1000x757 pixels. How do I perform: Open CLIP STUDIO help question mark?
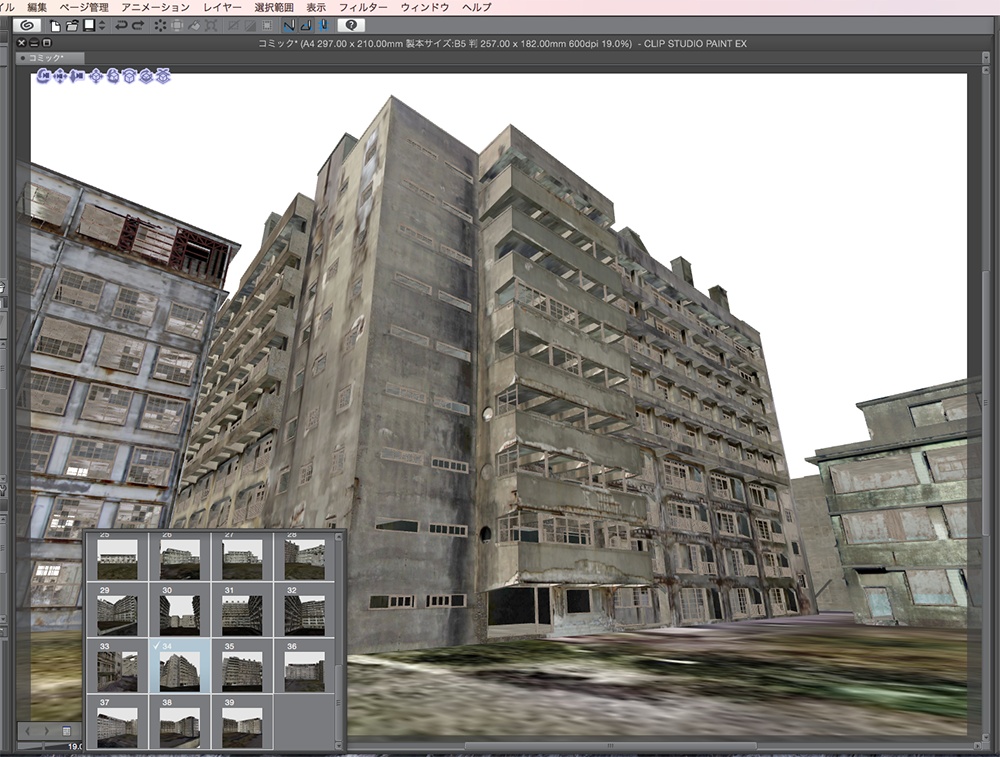(351, 26)
